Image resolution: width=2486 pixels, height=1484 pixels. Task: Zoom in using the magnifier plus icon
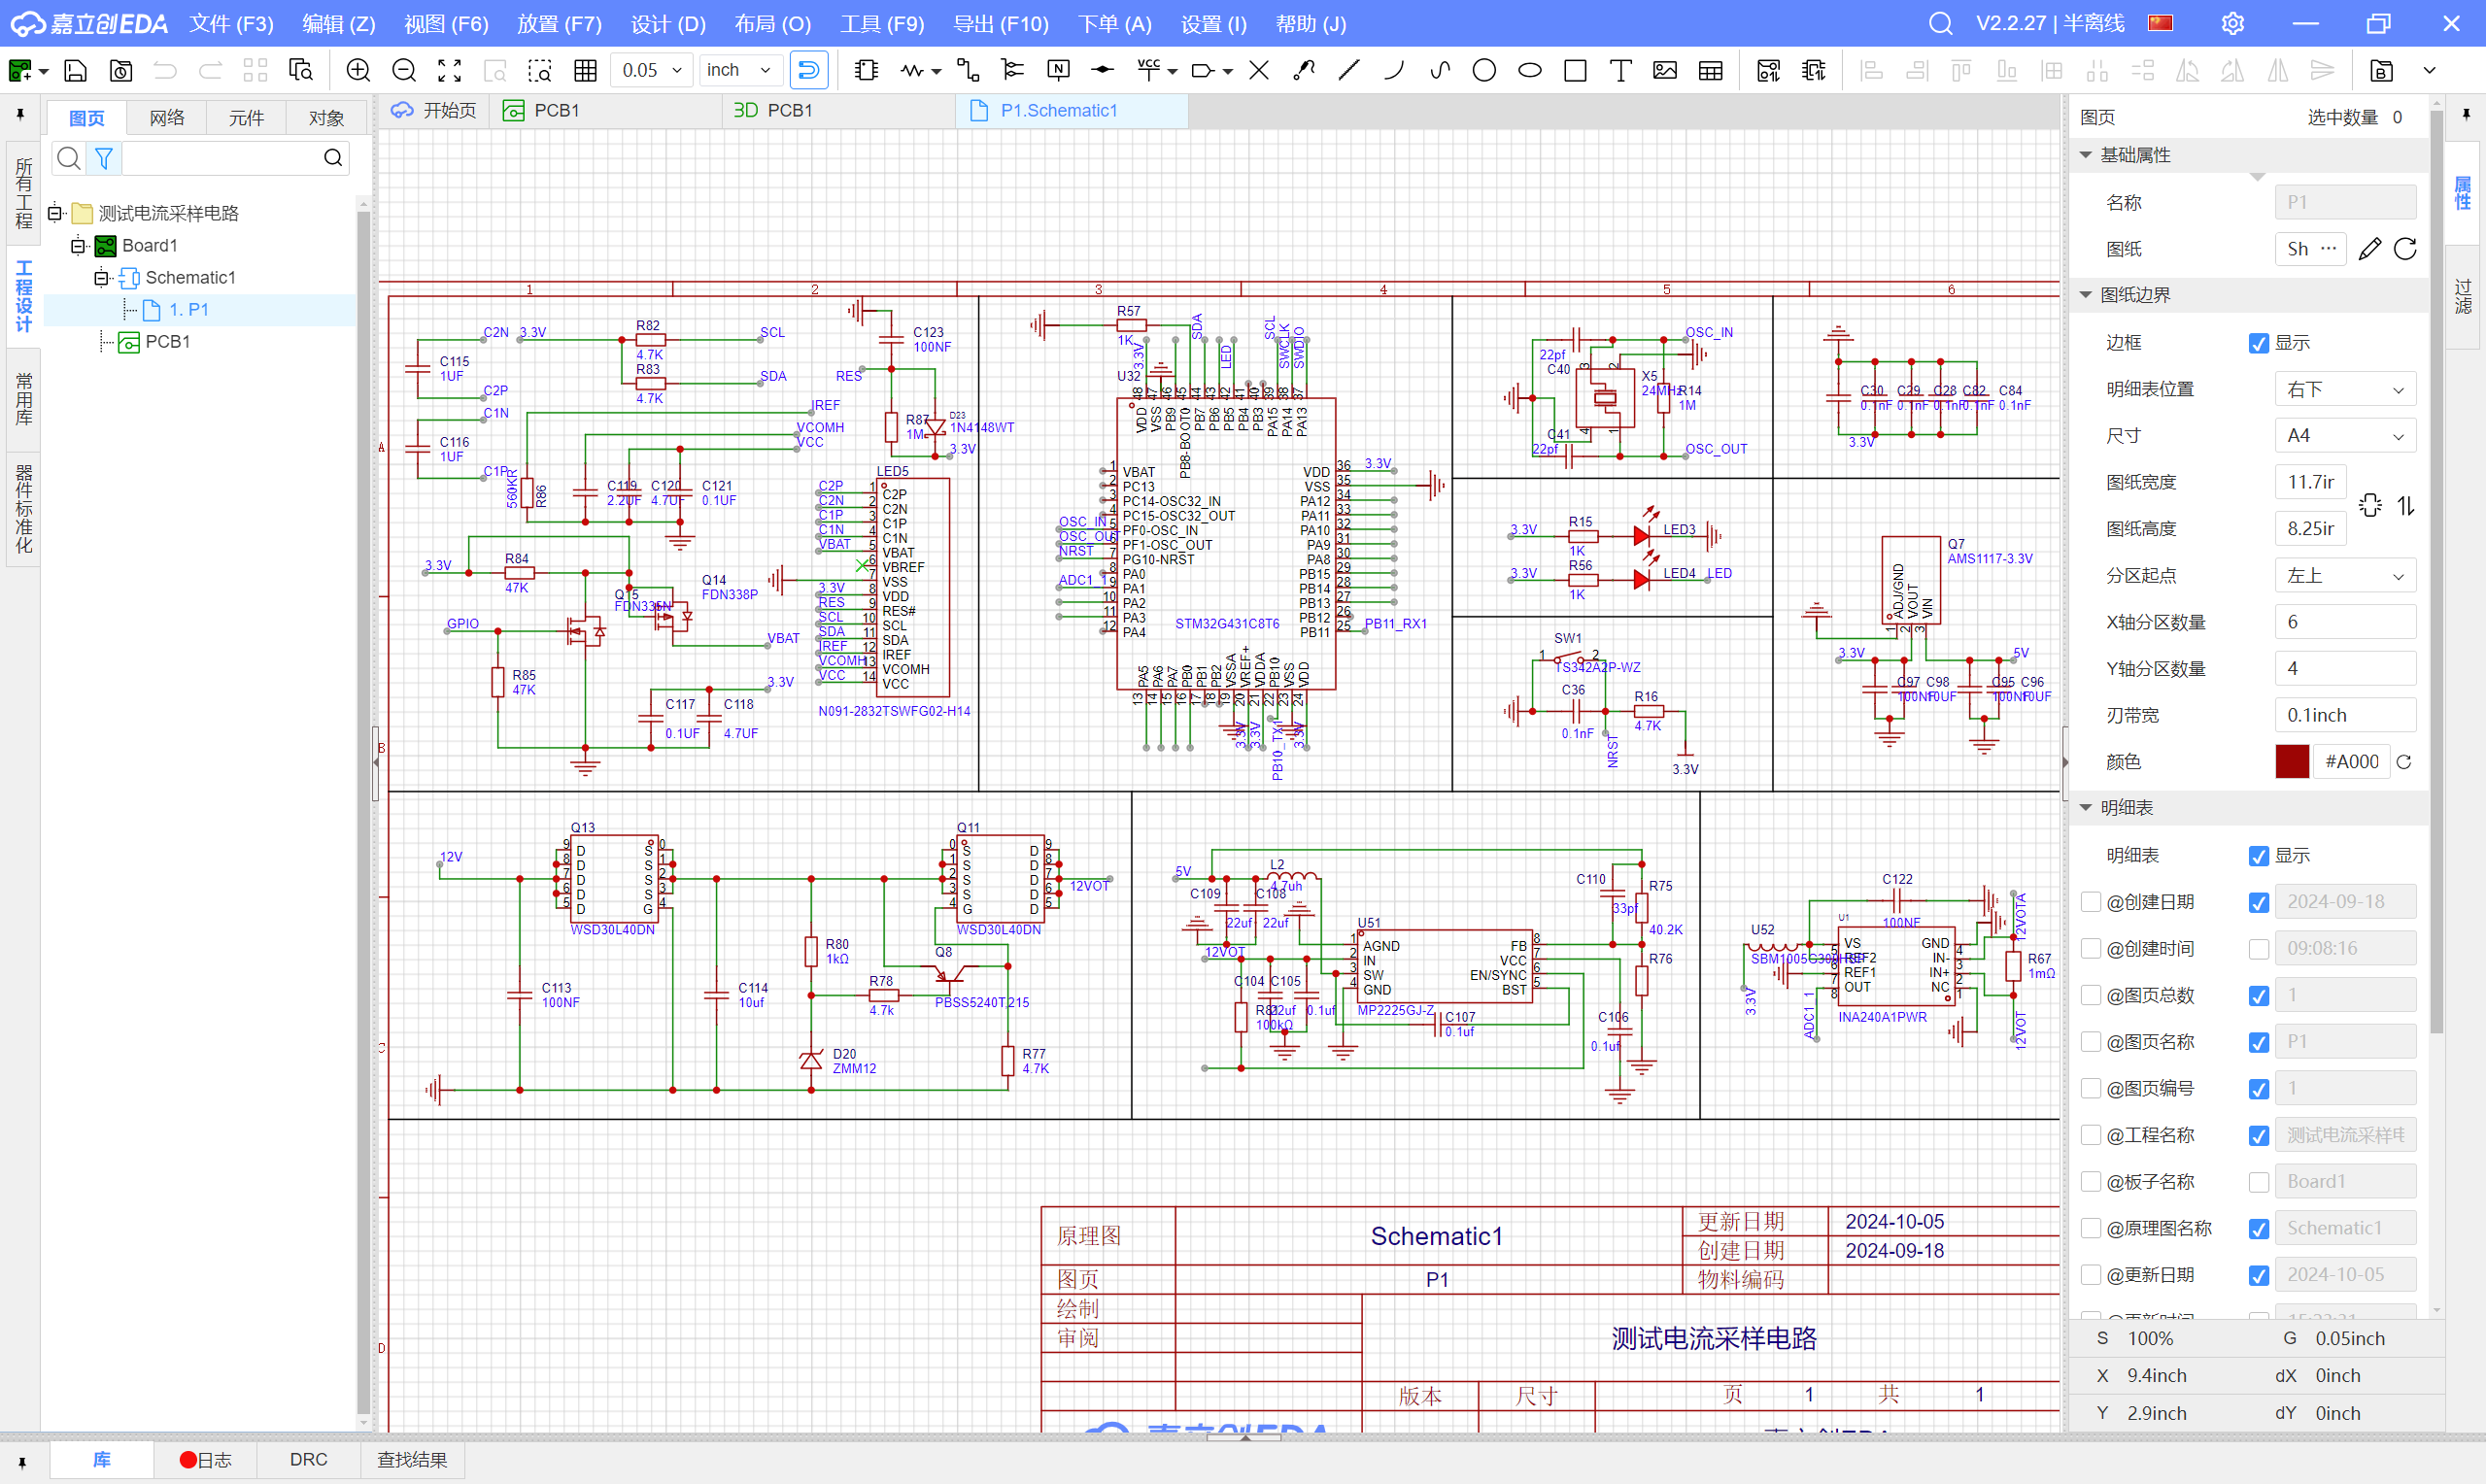[x=358, y=70]
